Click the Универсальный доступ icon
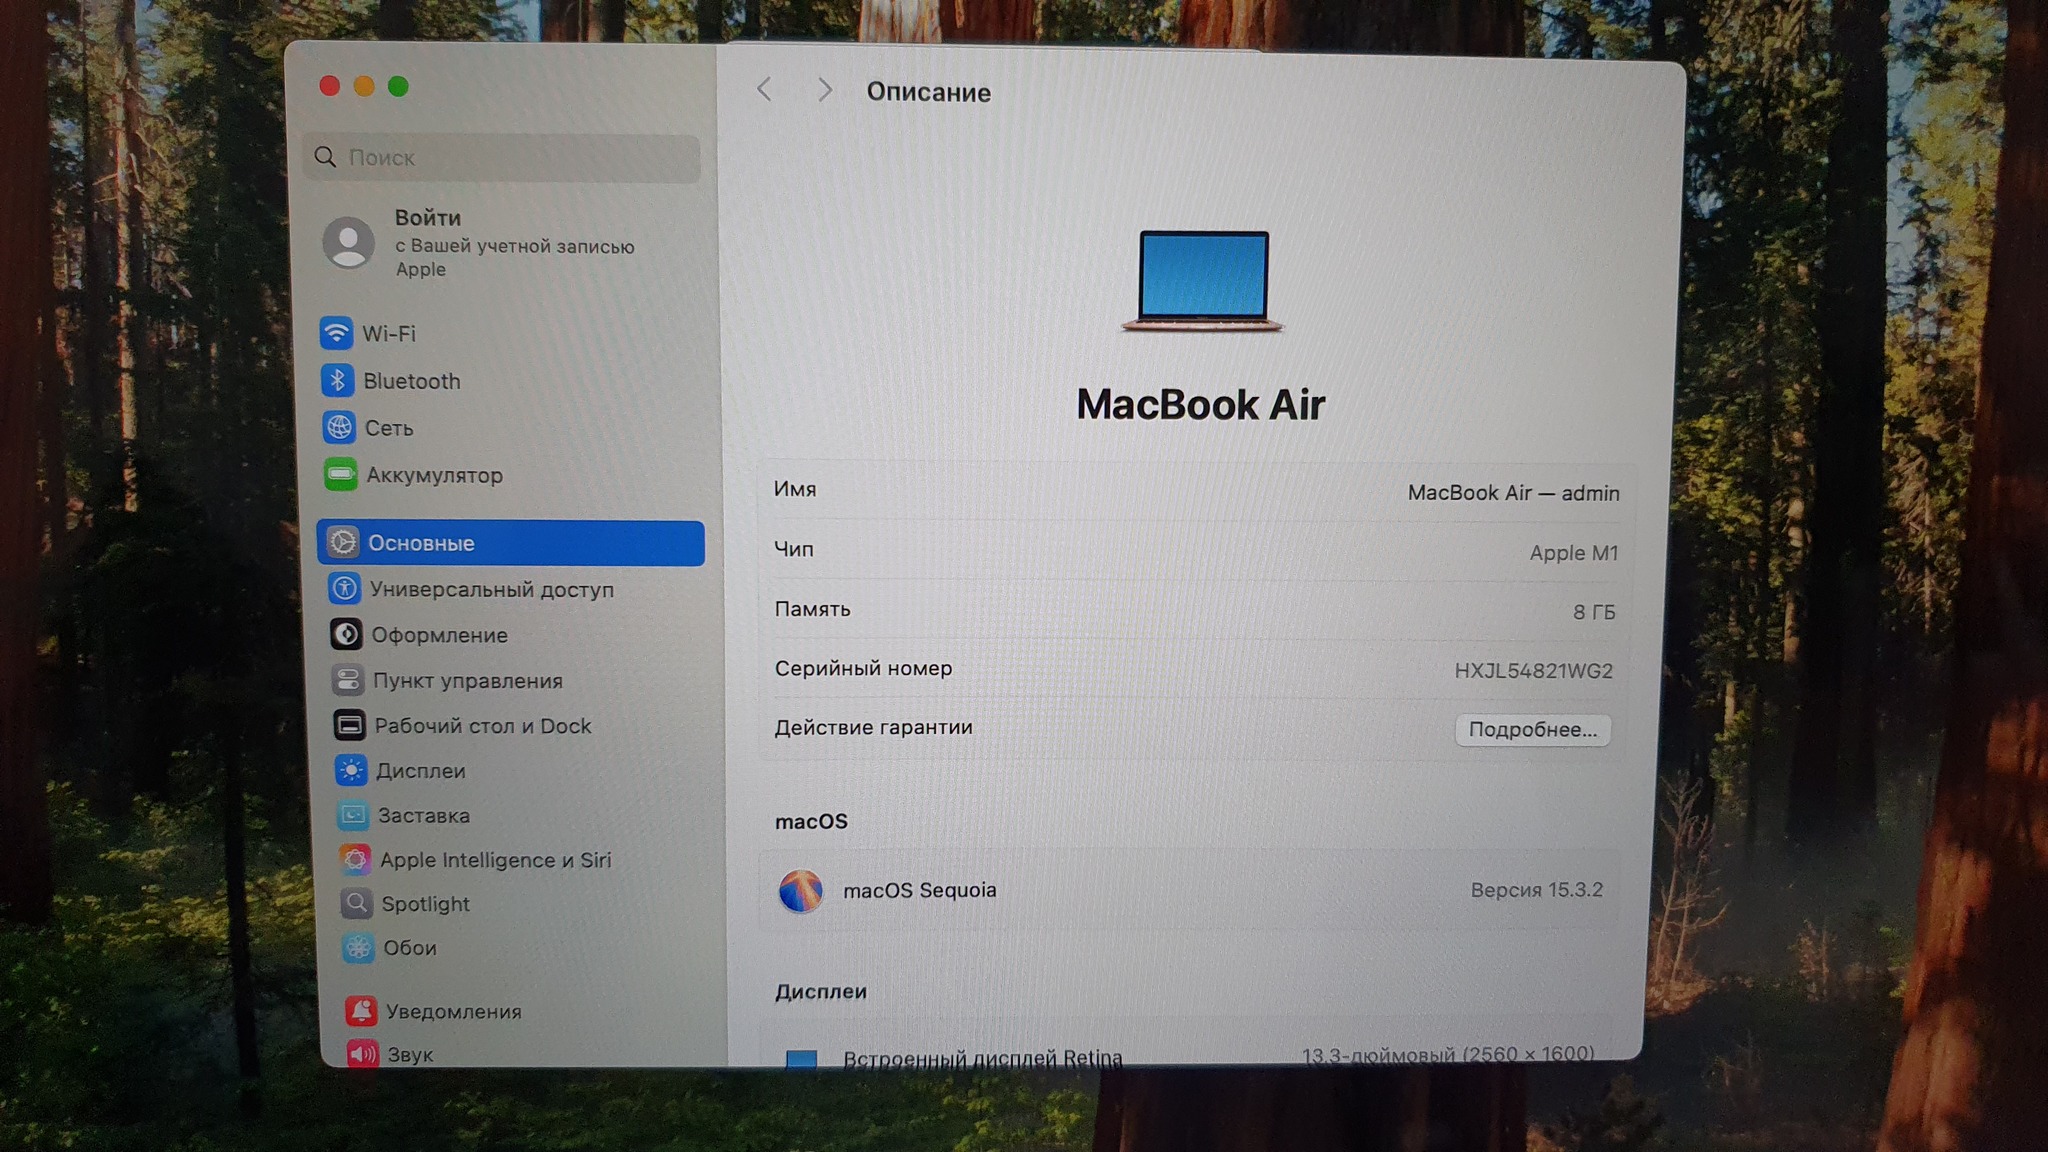Screen dimensions: 2048x1152 point(344,589)
